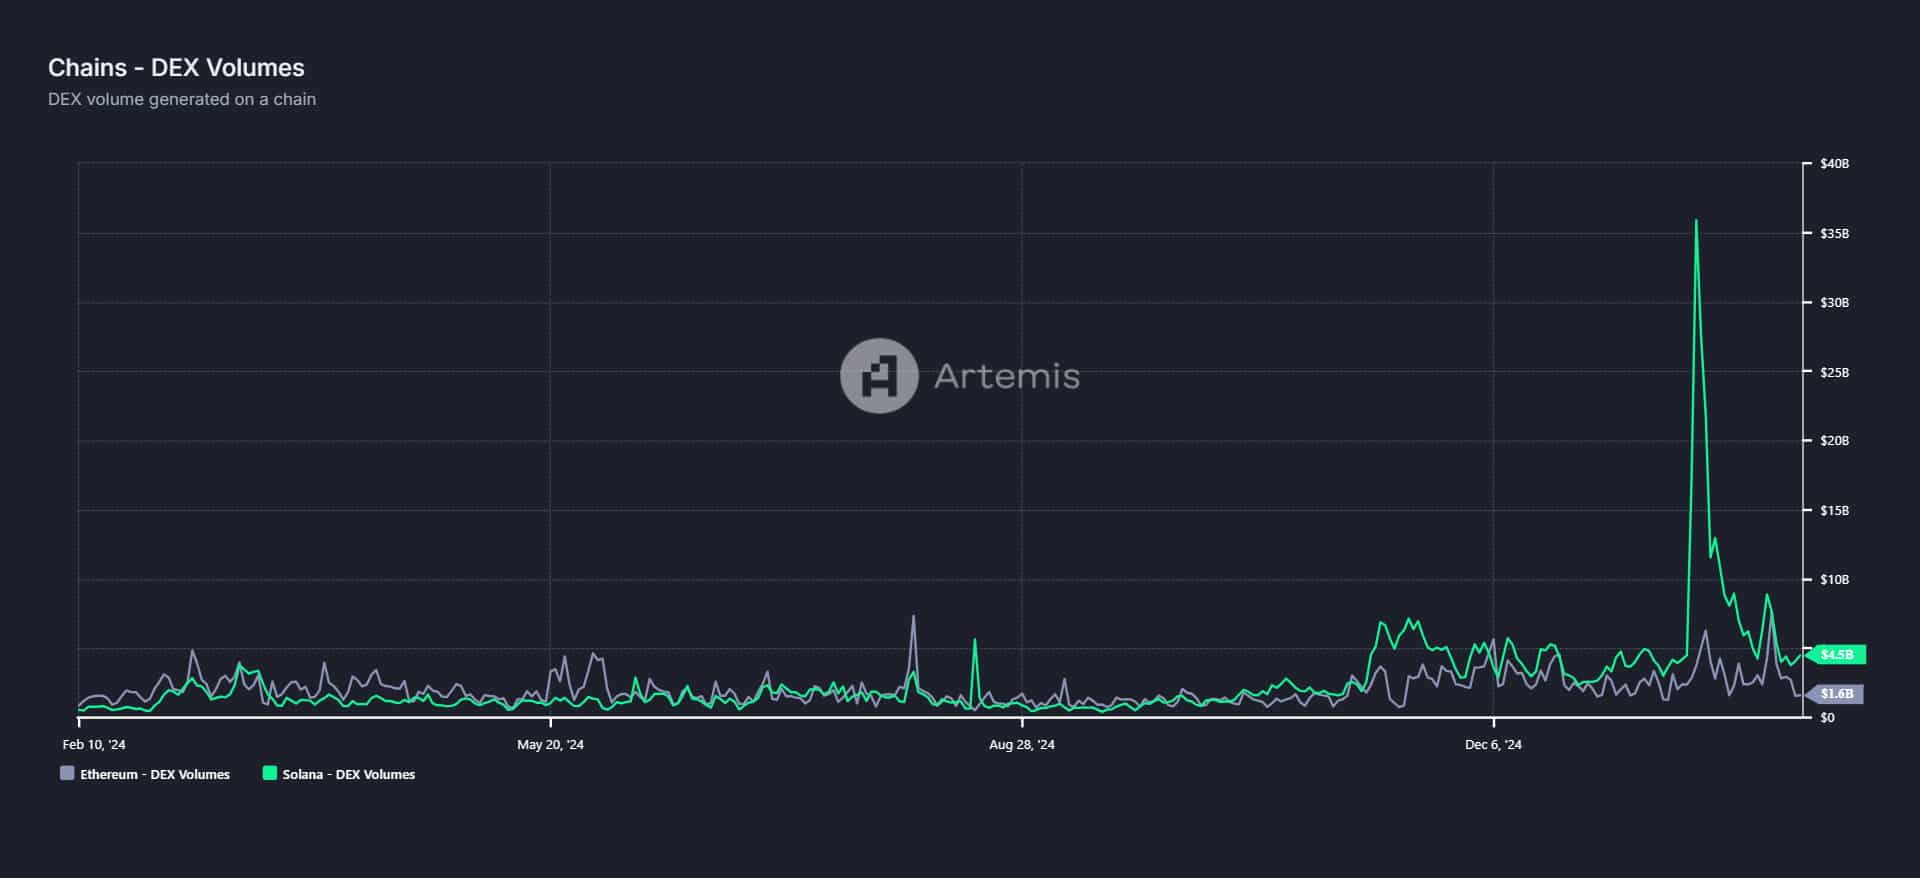1920x878 pixels.
Task: Click the 'DEX volume generated on a chain' subtitle
Action: point(182,99)
